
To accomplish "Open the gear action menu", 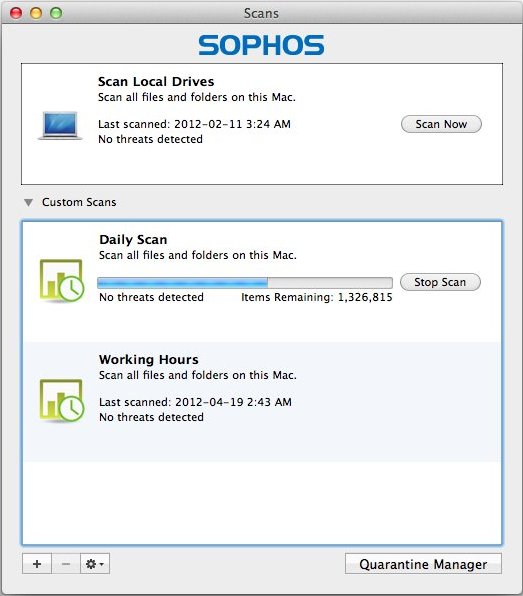I will pos(95,564).
